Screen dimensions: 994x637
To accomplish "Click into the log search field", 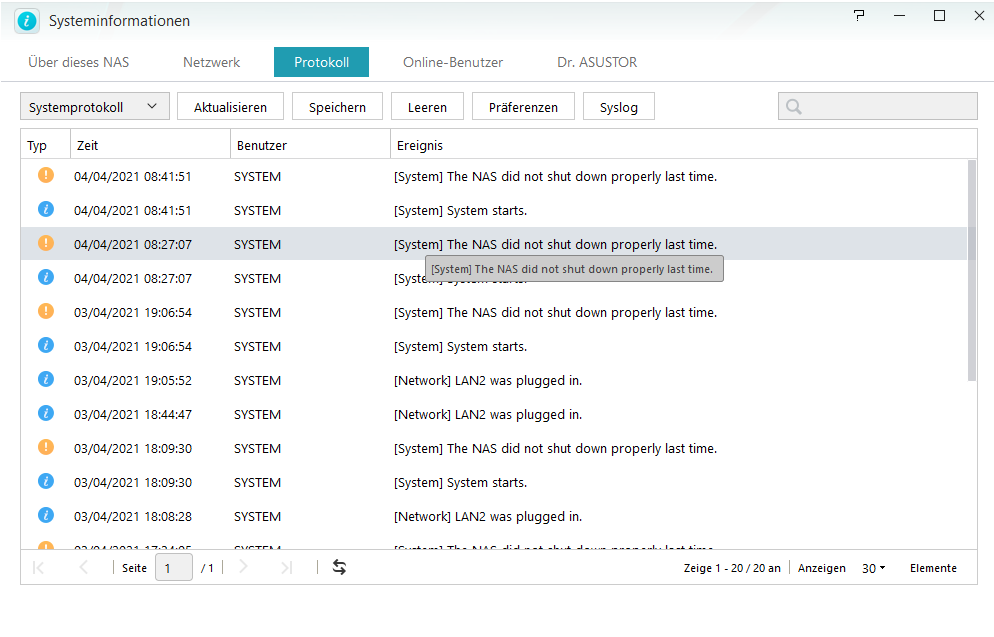I will coord(878,106).
